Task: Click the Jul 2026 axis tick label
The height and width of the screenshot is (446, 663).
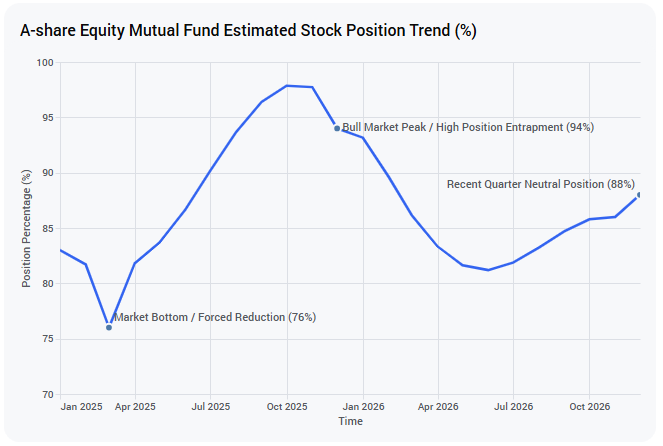Action: [514, 407]
